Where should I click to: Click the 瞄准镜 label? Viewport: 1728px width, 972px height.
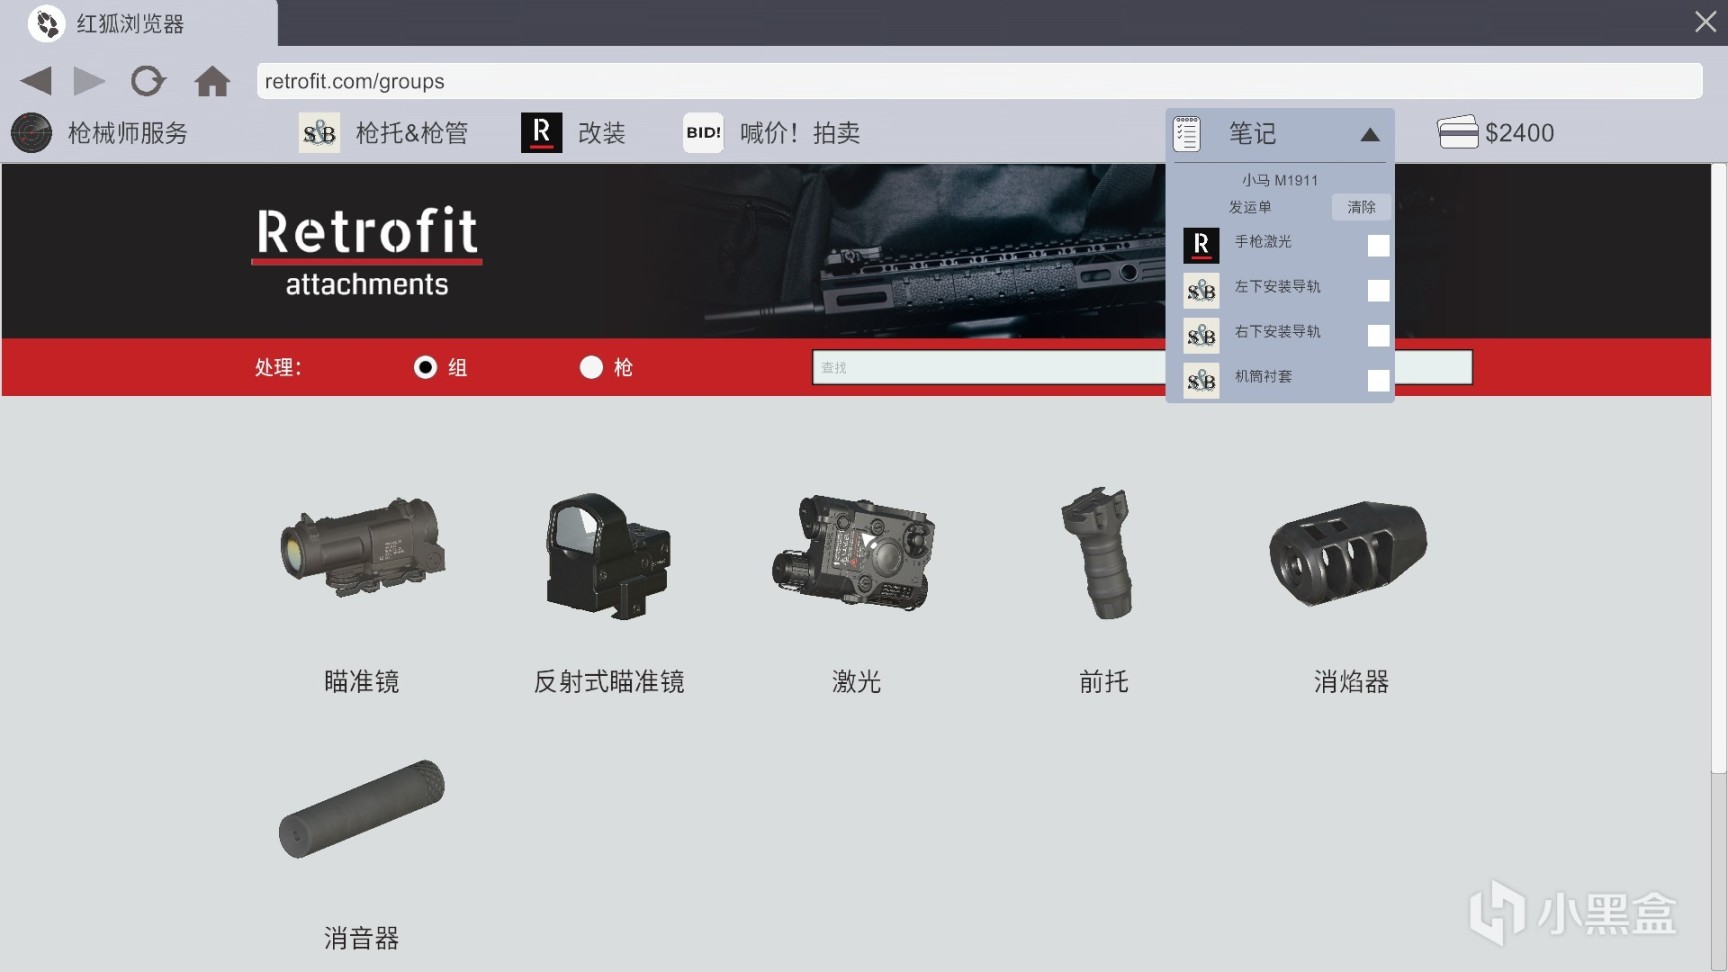click(362, 682)
